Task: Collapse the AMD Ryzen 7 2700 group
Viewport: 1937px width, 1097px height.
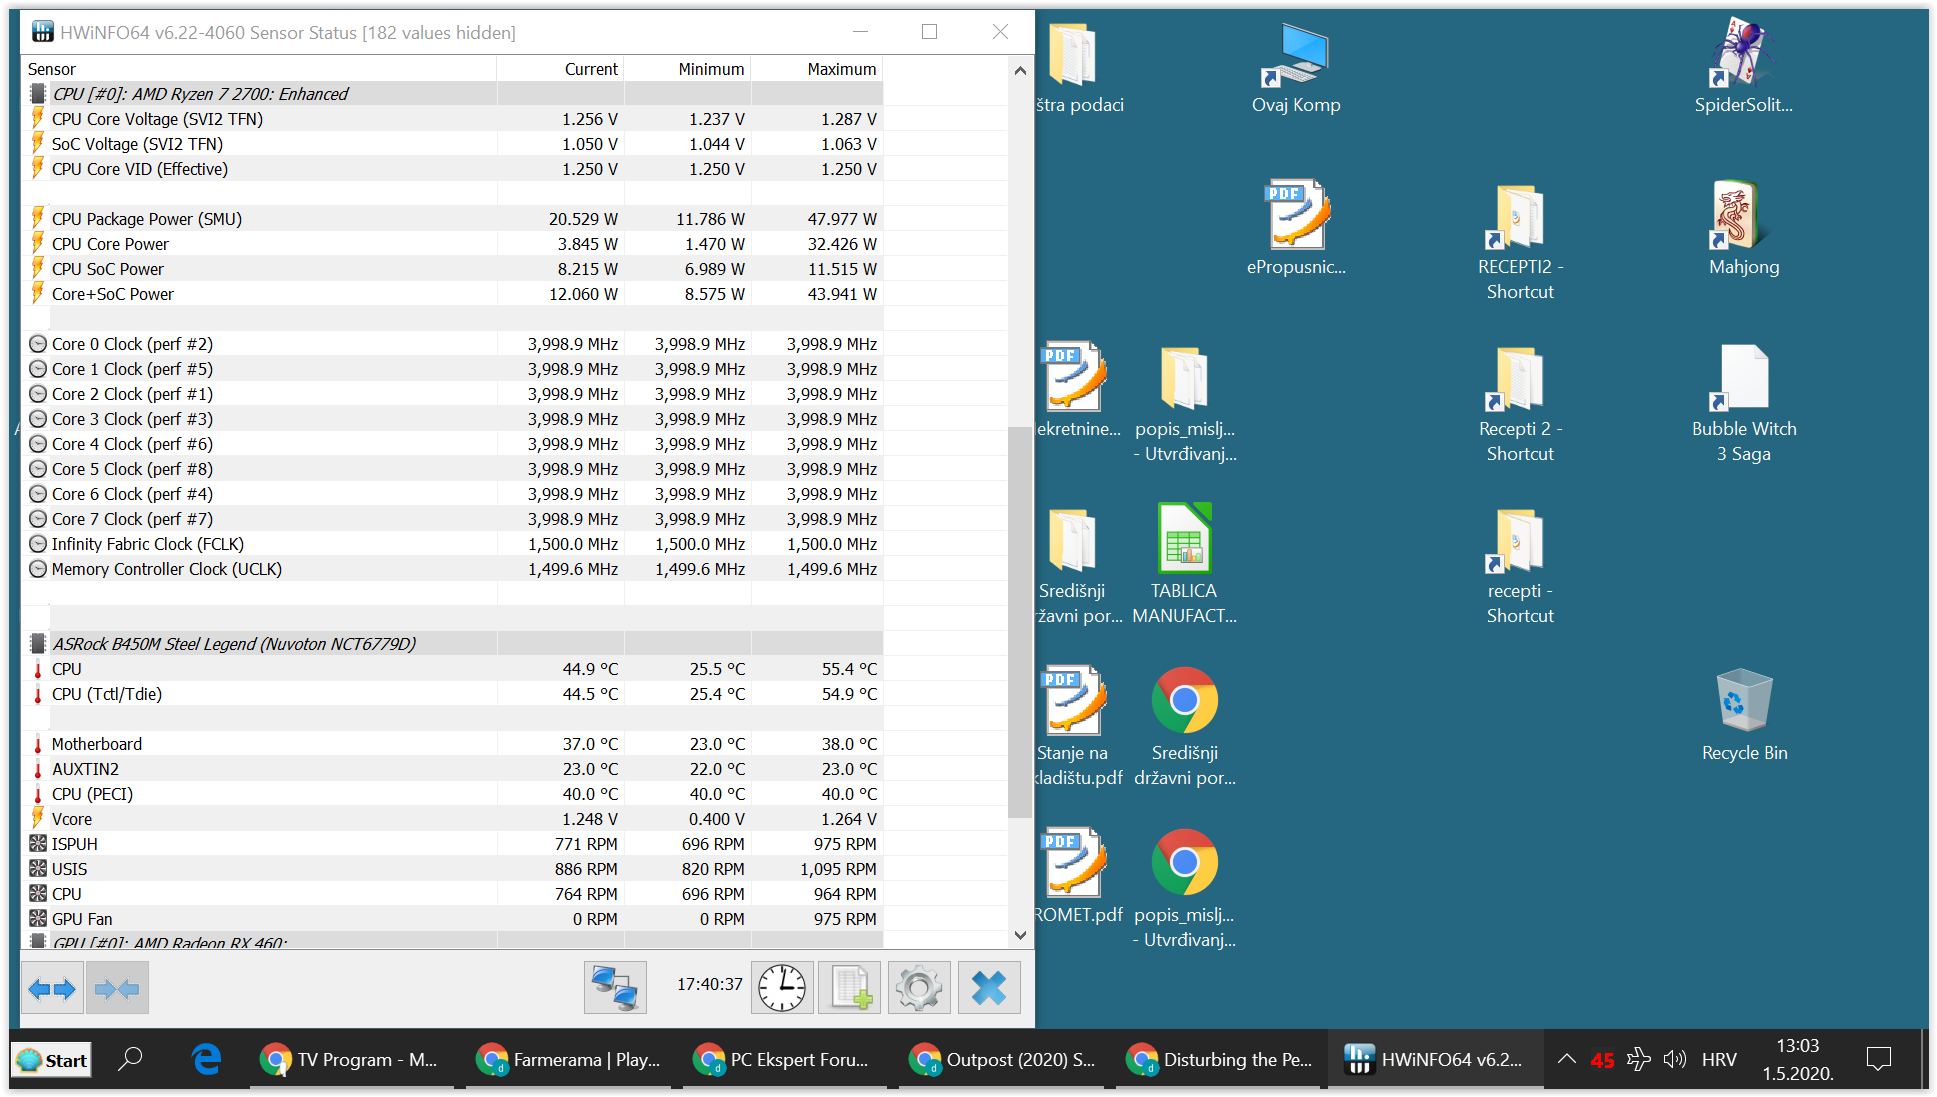Action: point(200,94)
